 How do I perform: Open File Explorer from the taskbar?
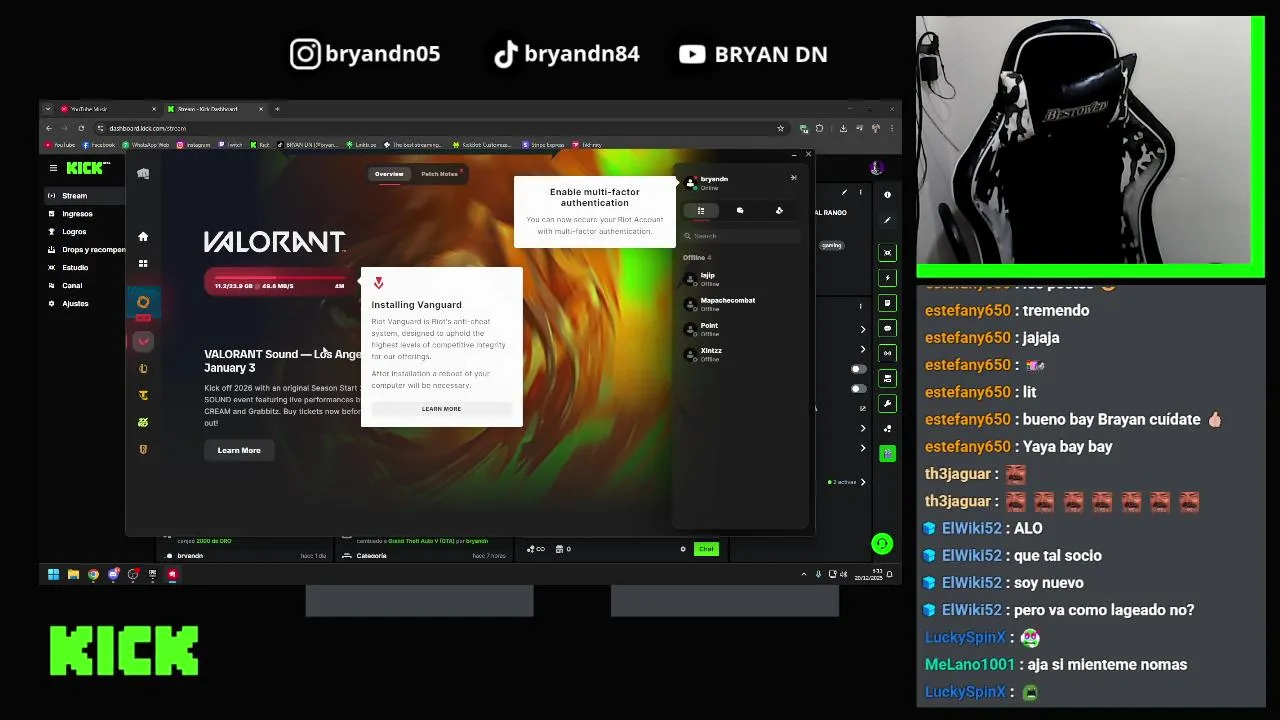point(73,575)
